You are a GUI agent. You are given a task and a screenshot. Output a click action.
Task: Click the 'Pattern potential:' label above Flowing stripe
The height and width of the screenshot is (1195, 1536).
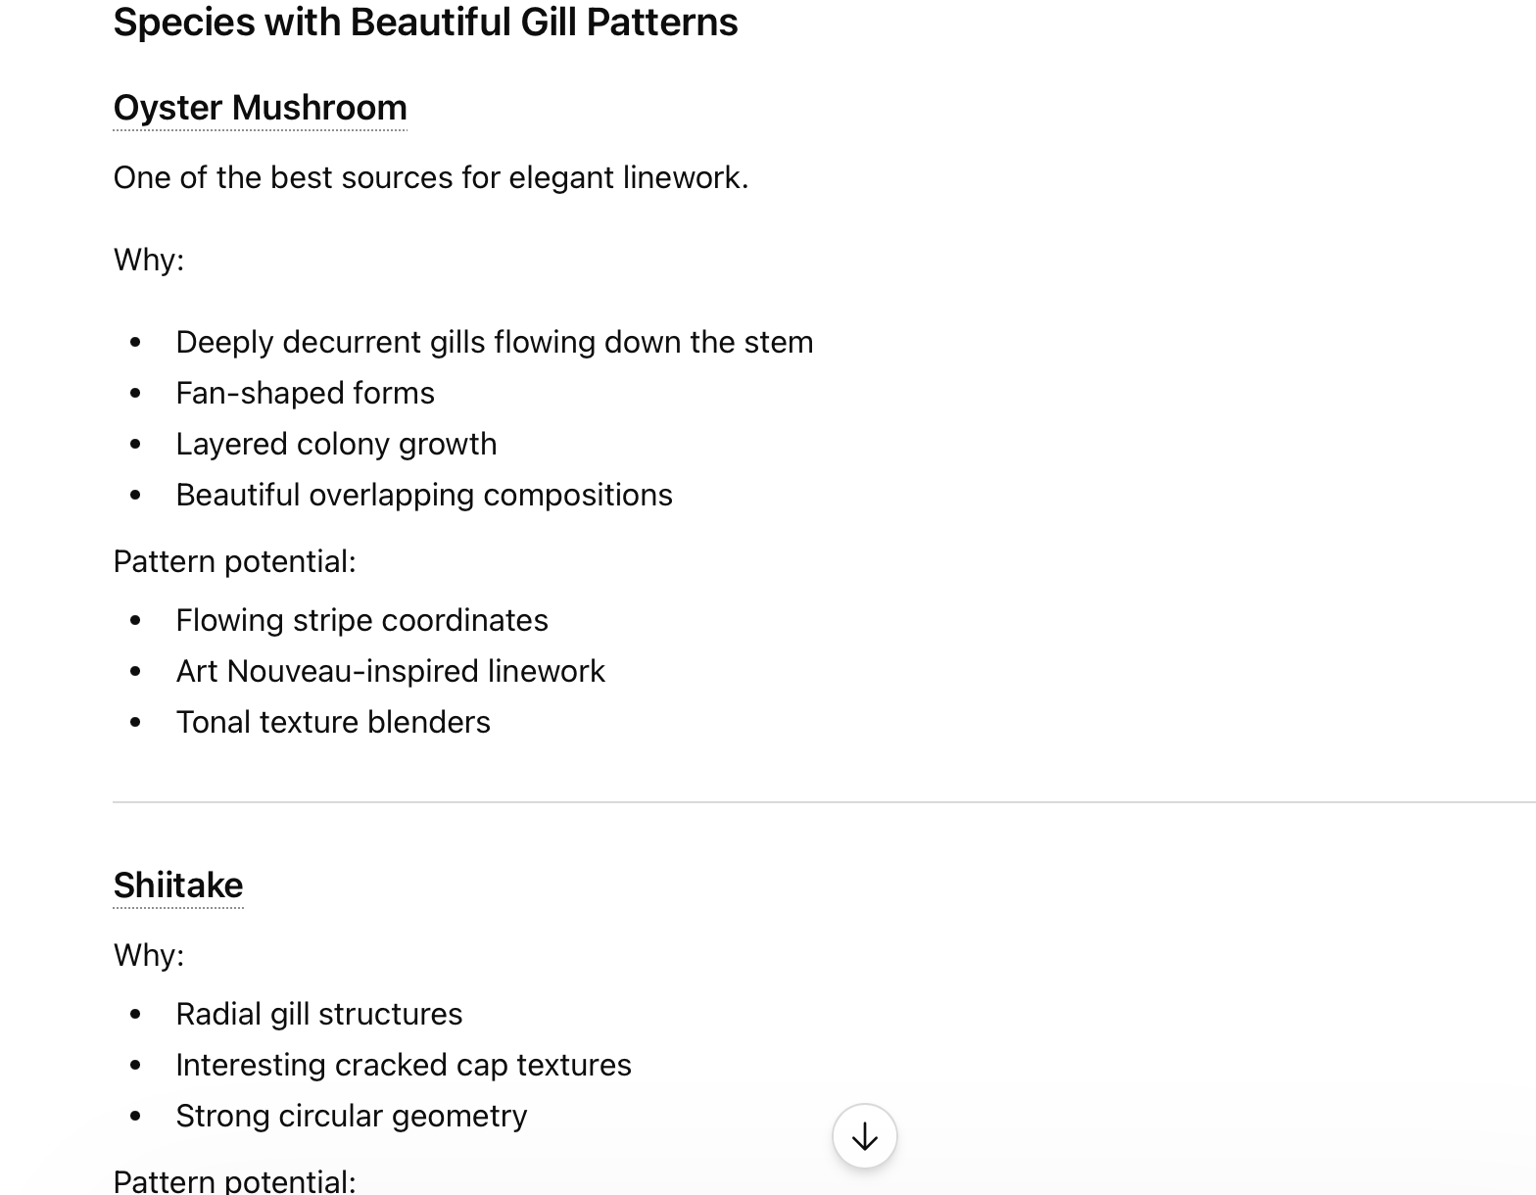[234, 562]
